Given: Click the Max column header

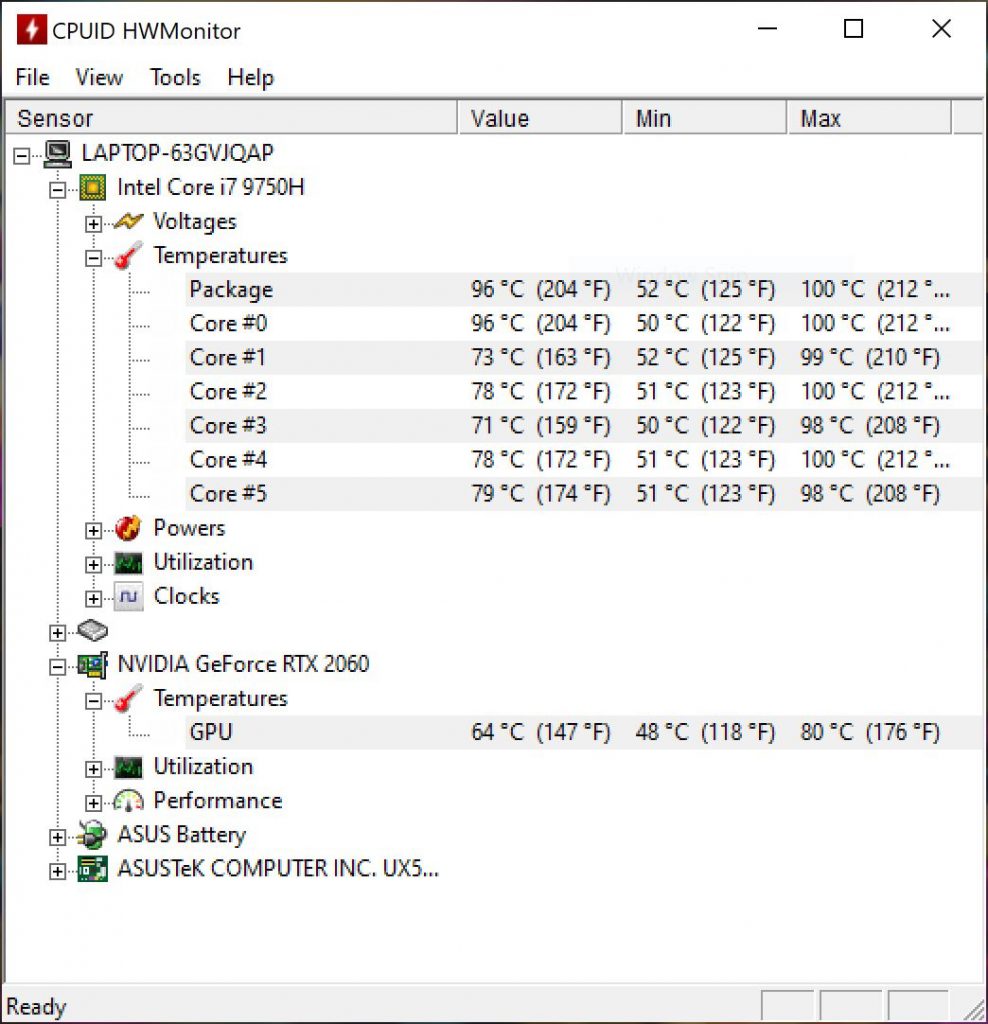Looking at the screenshot, I should pyautogui.click(x=870, y=118).
